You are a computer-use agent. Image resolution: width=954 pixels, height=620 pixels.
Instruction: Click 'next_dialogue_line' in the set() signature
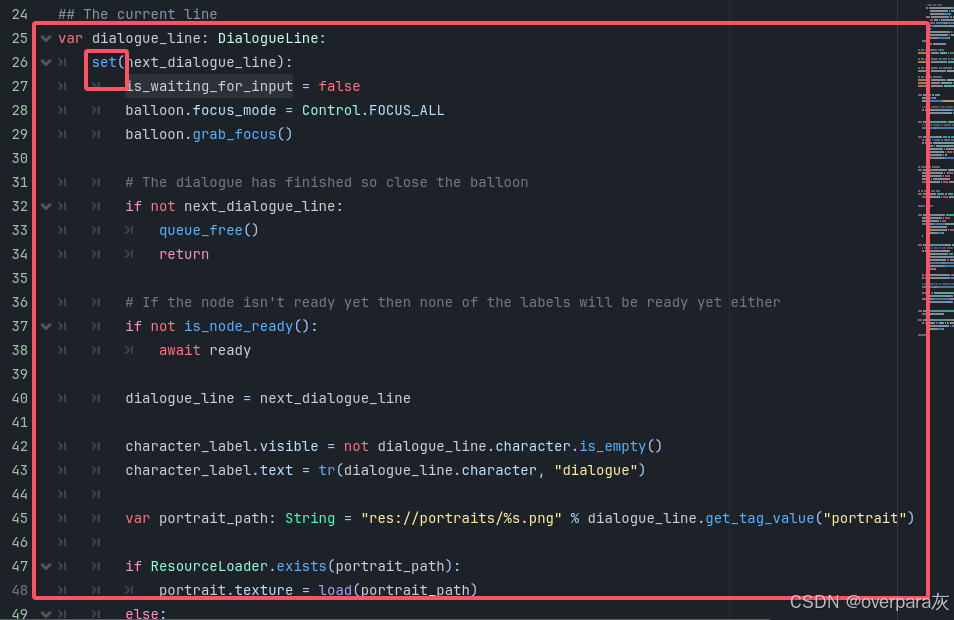click(201, 62)
